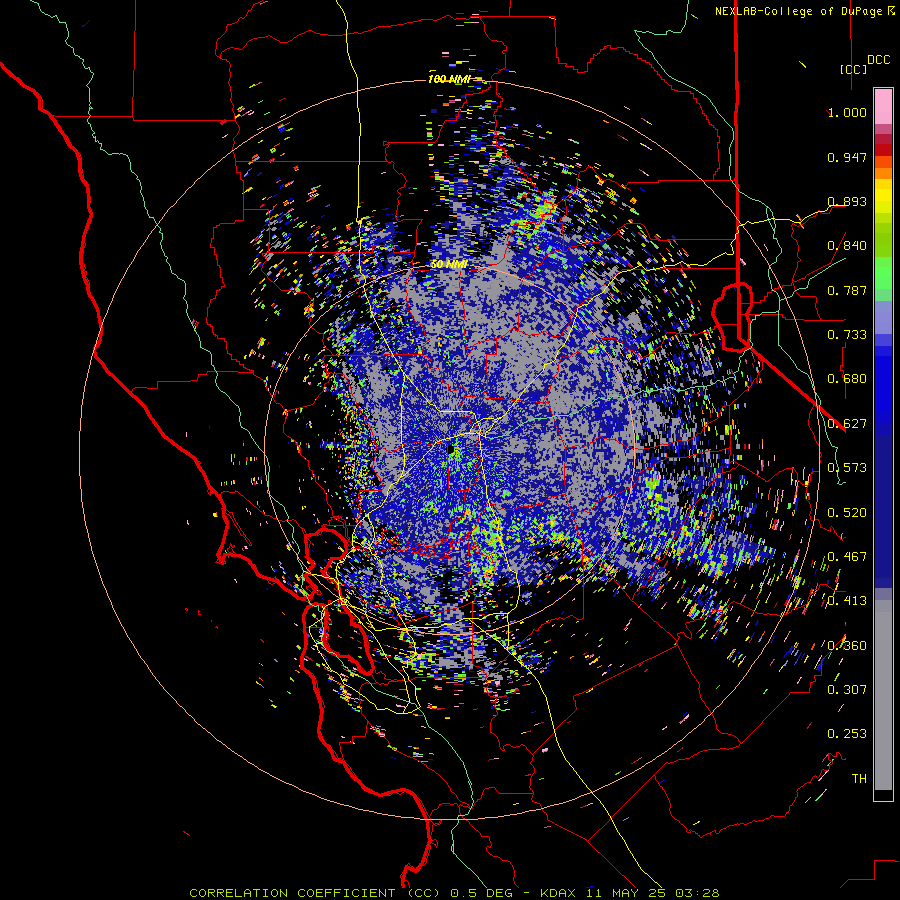Click the 50 NMI range ring label

pos(449,264)
